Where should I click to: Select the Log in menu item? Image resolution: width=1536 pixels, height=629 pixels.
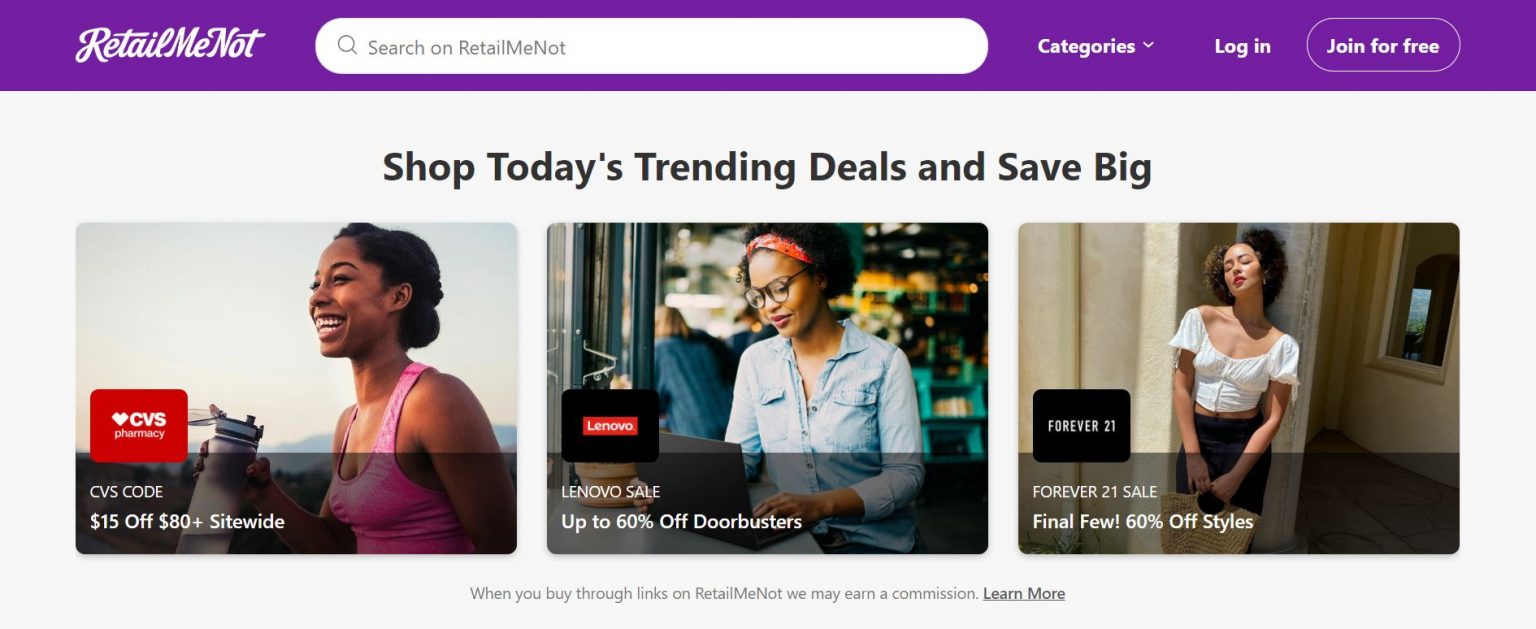[x=1241, y=45]
